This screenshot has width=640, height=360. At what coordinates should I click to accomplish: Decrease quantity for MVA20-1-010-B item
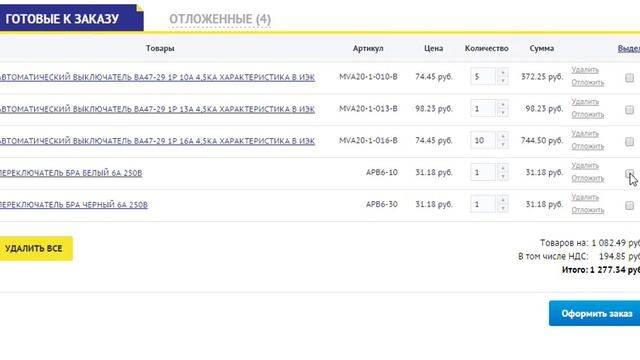click(x=503, y=80)
